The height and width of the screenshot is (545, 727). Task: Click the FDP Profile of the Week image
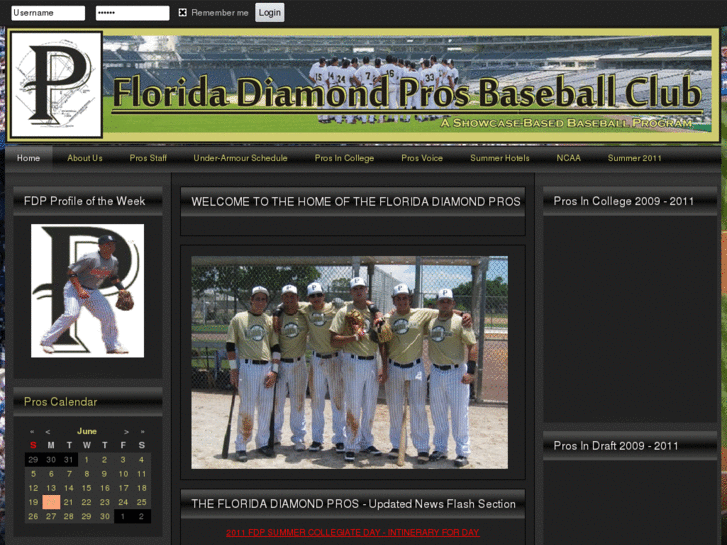87,291
